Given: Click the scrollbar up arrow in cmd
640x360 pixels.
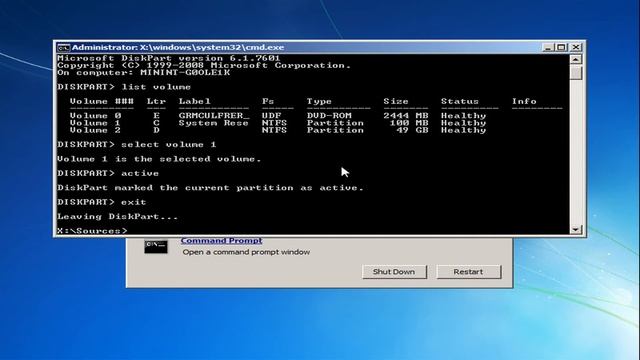Looking at the screenshot, I should pyautogui.click(x=576, y=60).
